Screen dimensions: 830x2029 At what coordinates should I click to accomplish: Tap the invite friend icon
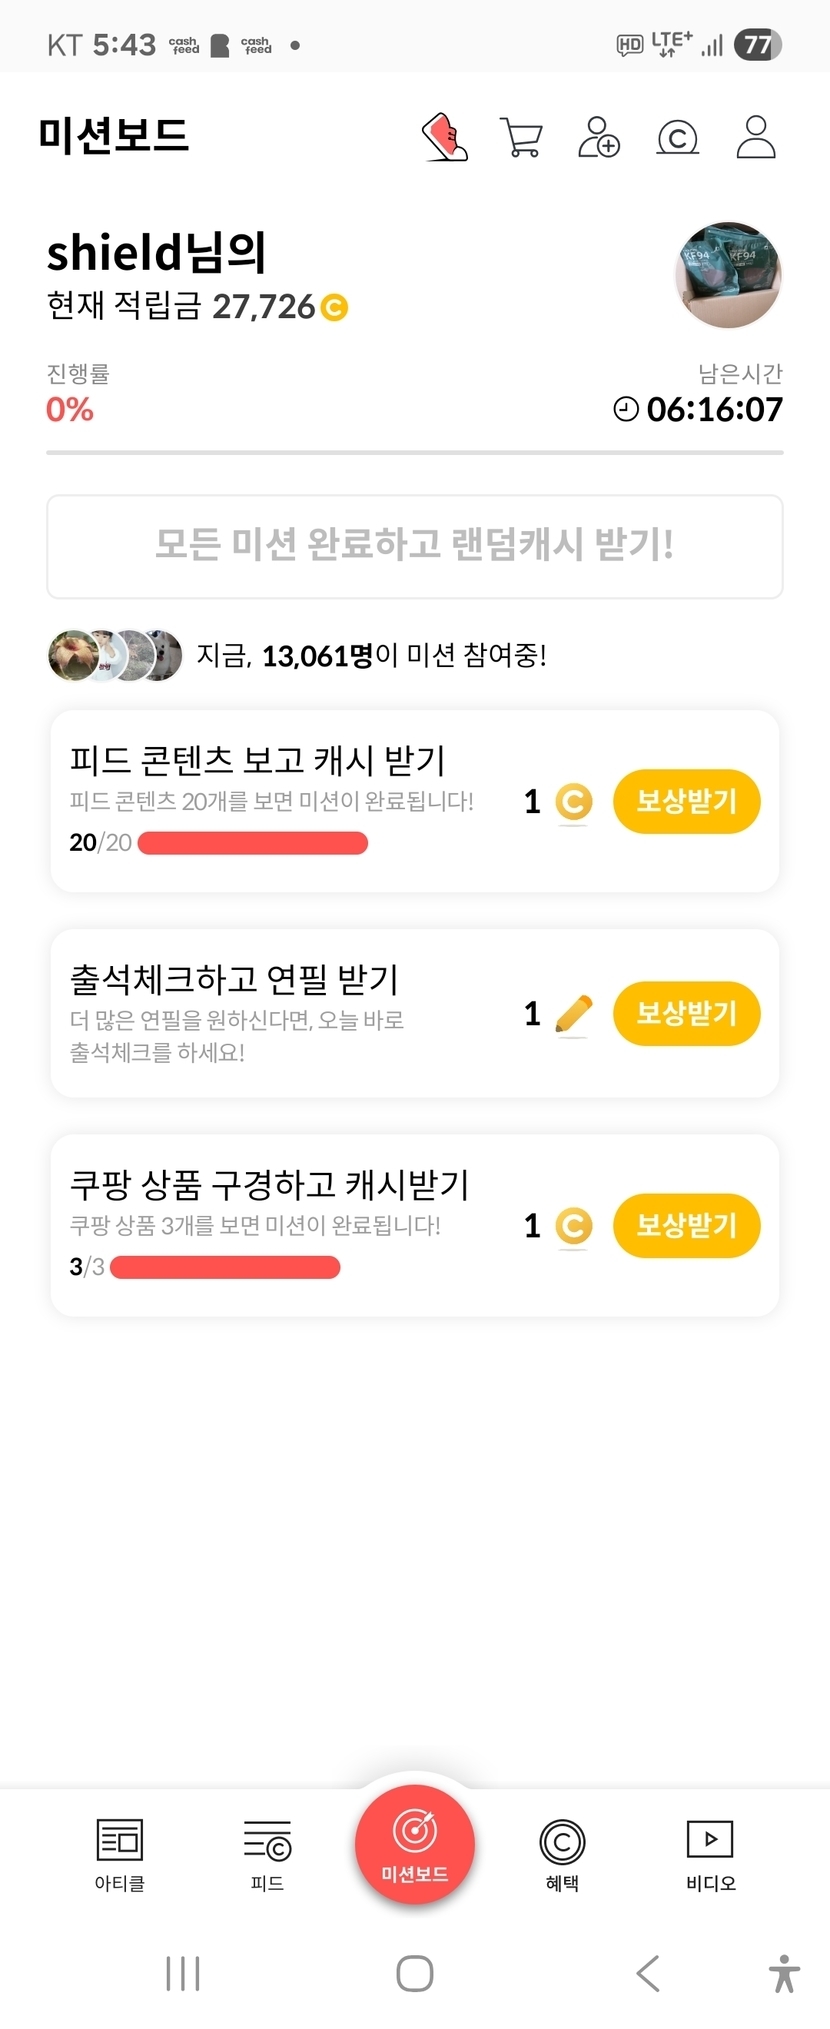point(599,138)
